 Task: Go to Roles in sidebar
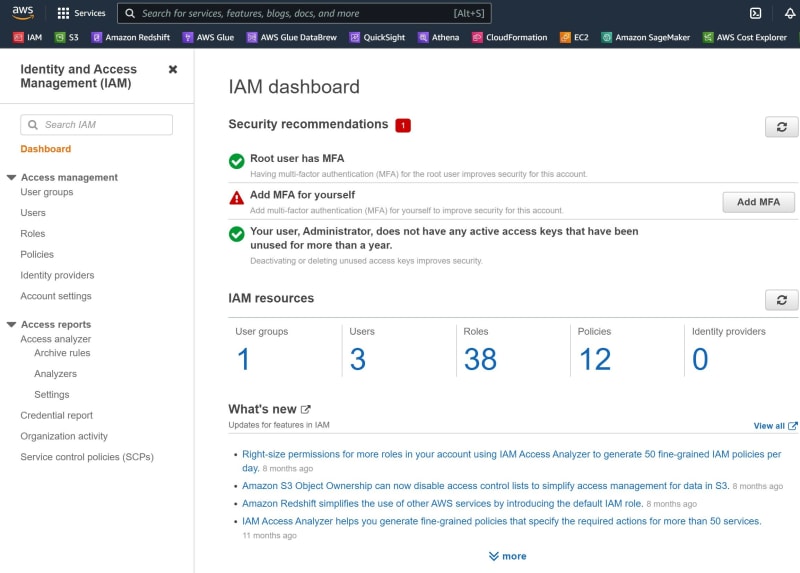[33, 234]
